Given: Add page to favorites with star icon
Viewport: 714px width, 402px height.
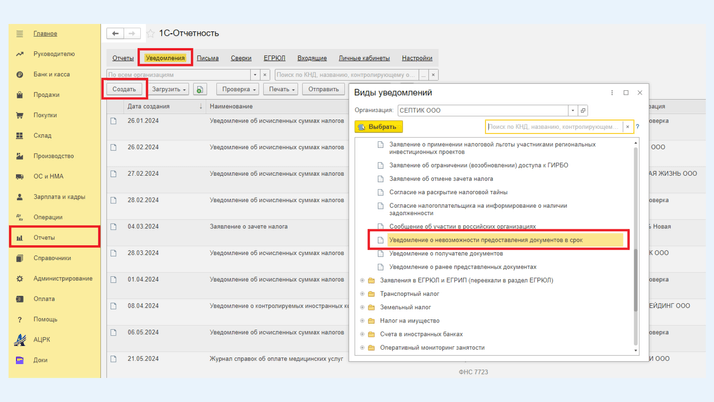Looking at the screenshot, I should pos(151,34).
